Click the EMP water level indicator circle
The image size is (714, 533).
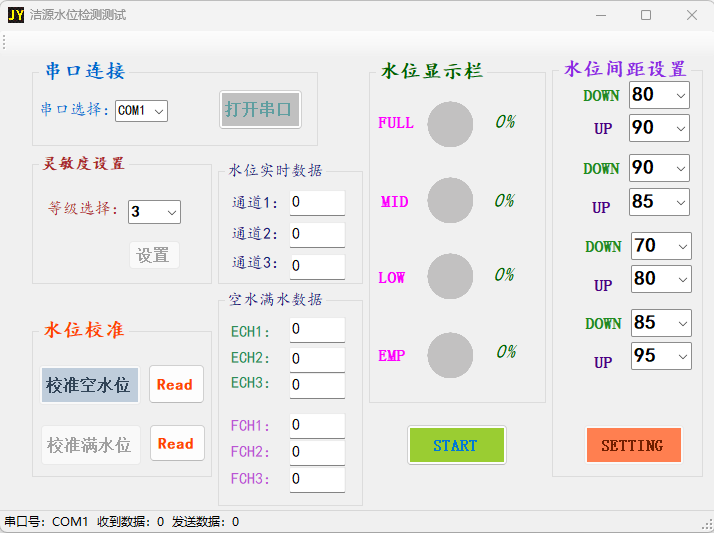(450, 355)
